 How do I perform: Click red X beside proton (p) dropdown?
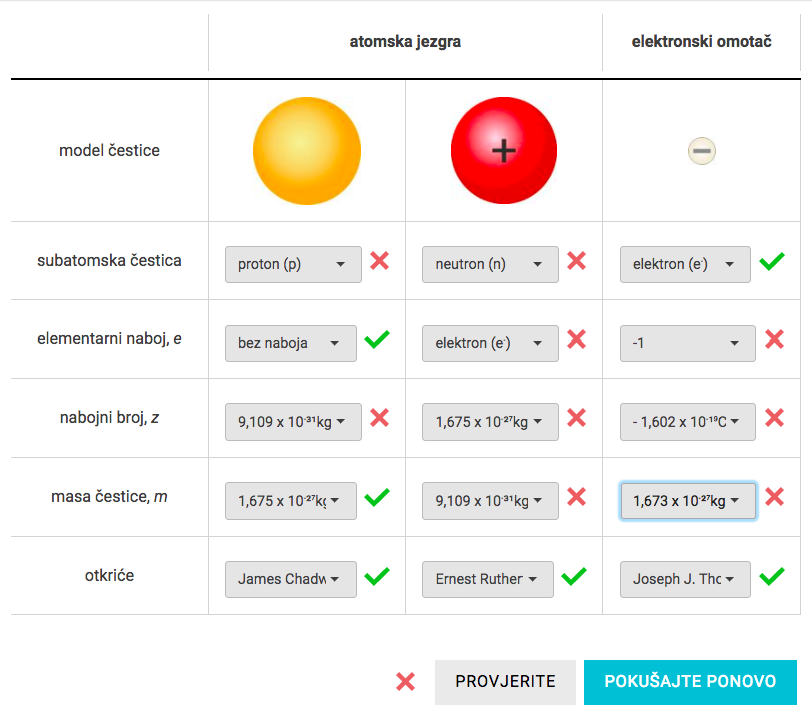pyautogui.click(x=380, y=260)
